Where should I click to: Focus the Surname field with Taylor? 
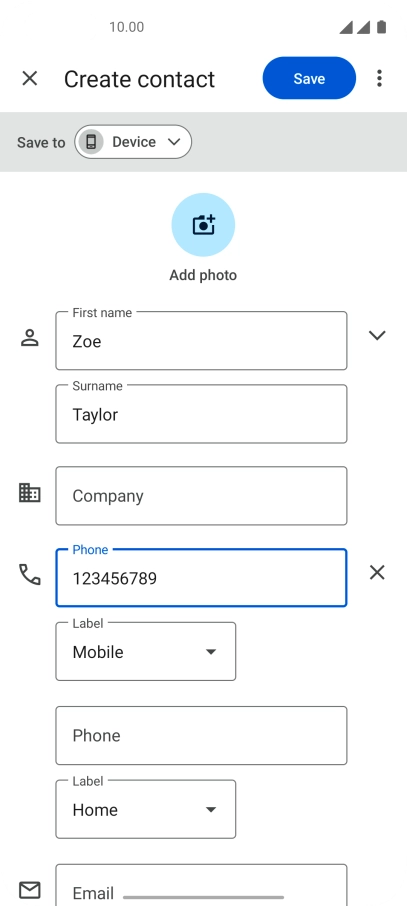click(x=201, y=414)
